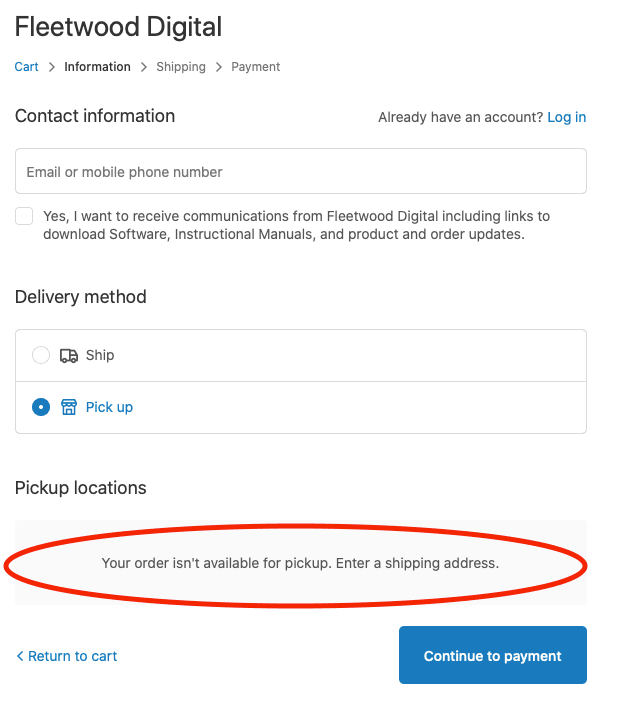Click the chevron between Cart and Information
The height and width of the screenshot is (708, 625).
52,67
